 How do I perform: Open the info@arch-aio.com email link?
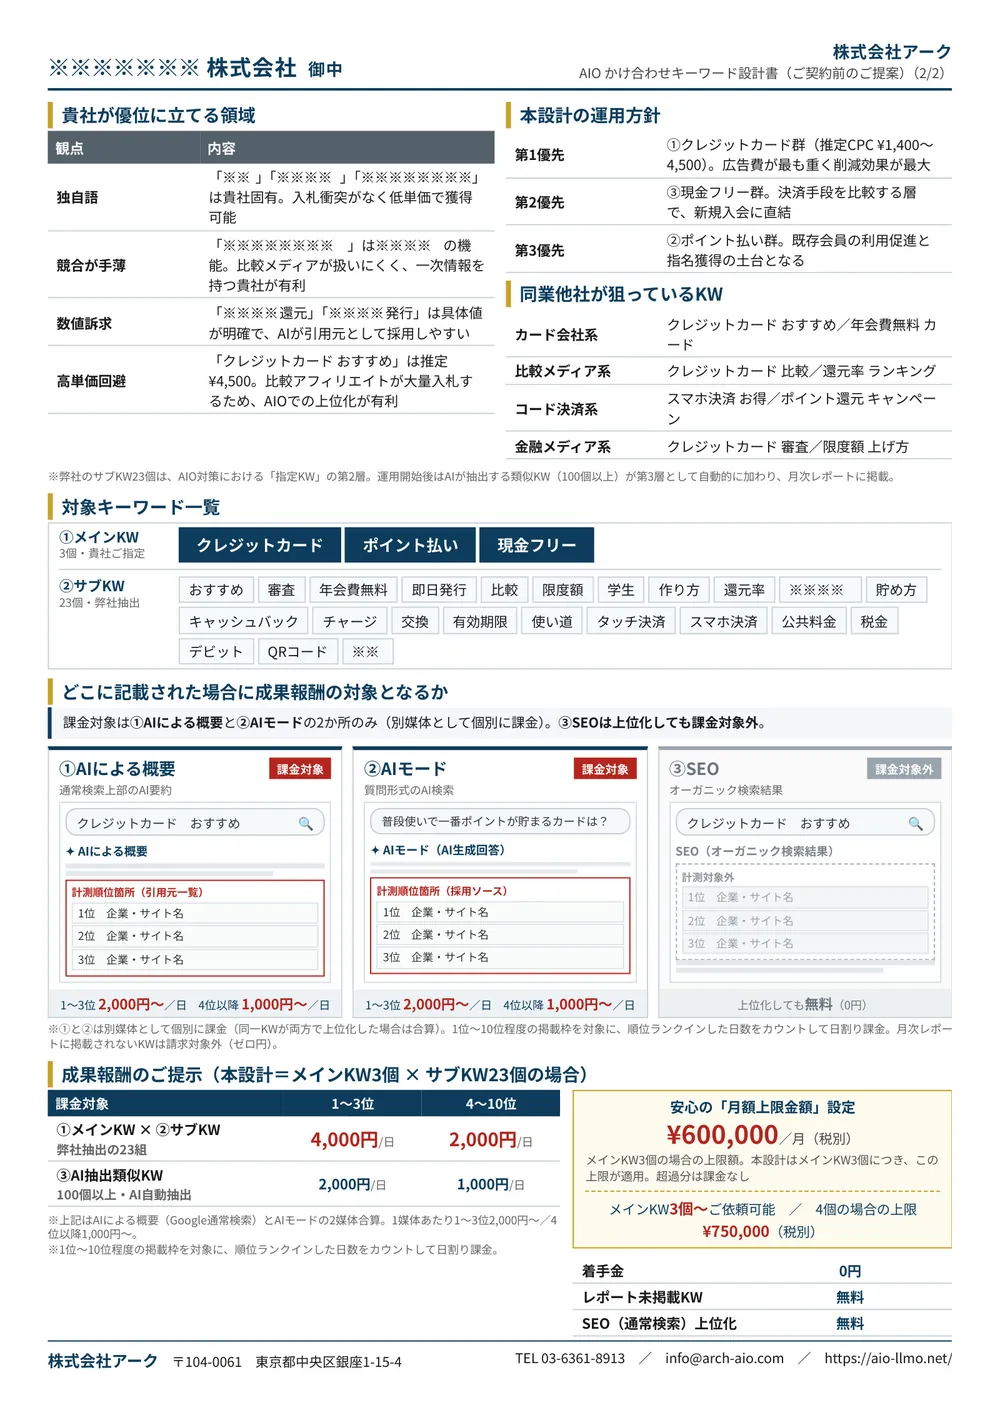[724, 1358]
